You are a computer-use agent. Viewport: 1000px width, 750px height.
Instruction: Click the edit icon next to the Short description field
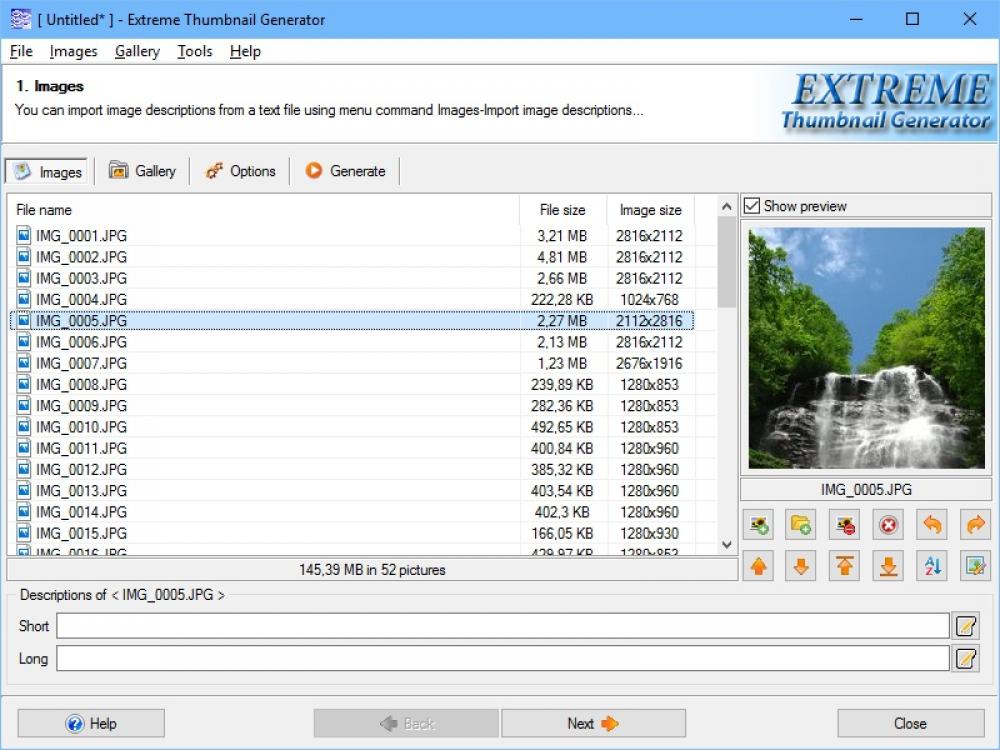pos(966,625)
